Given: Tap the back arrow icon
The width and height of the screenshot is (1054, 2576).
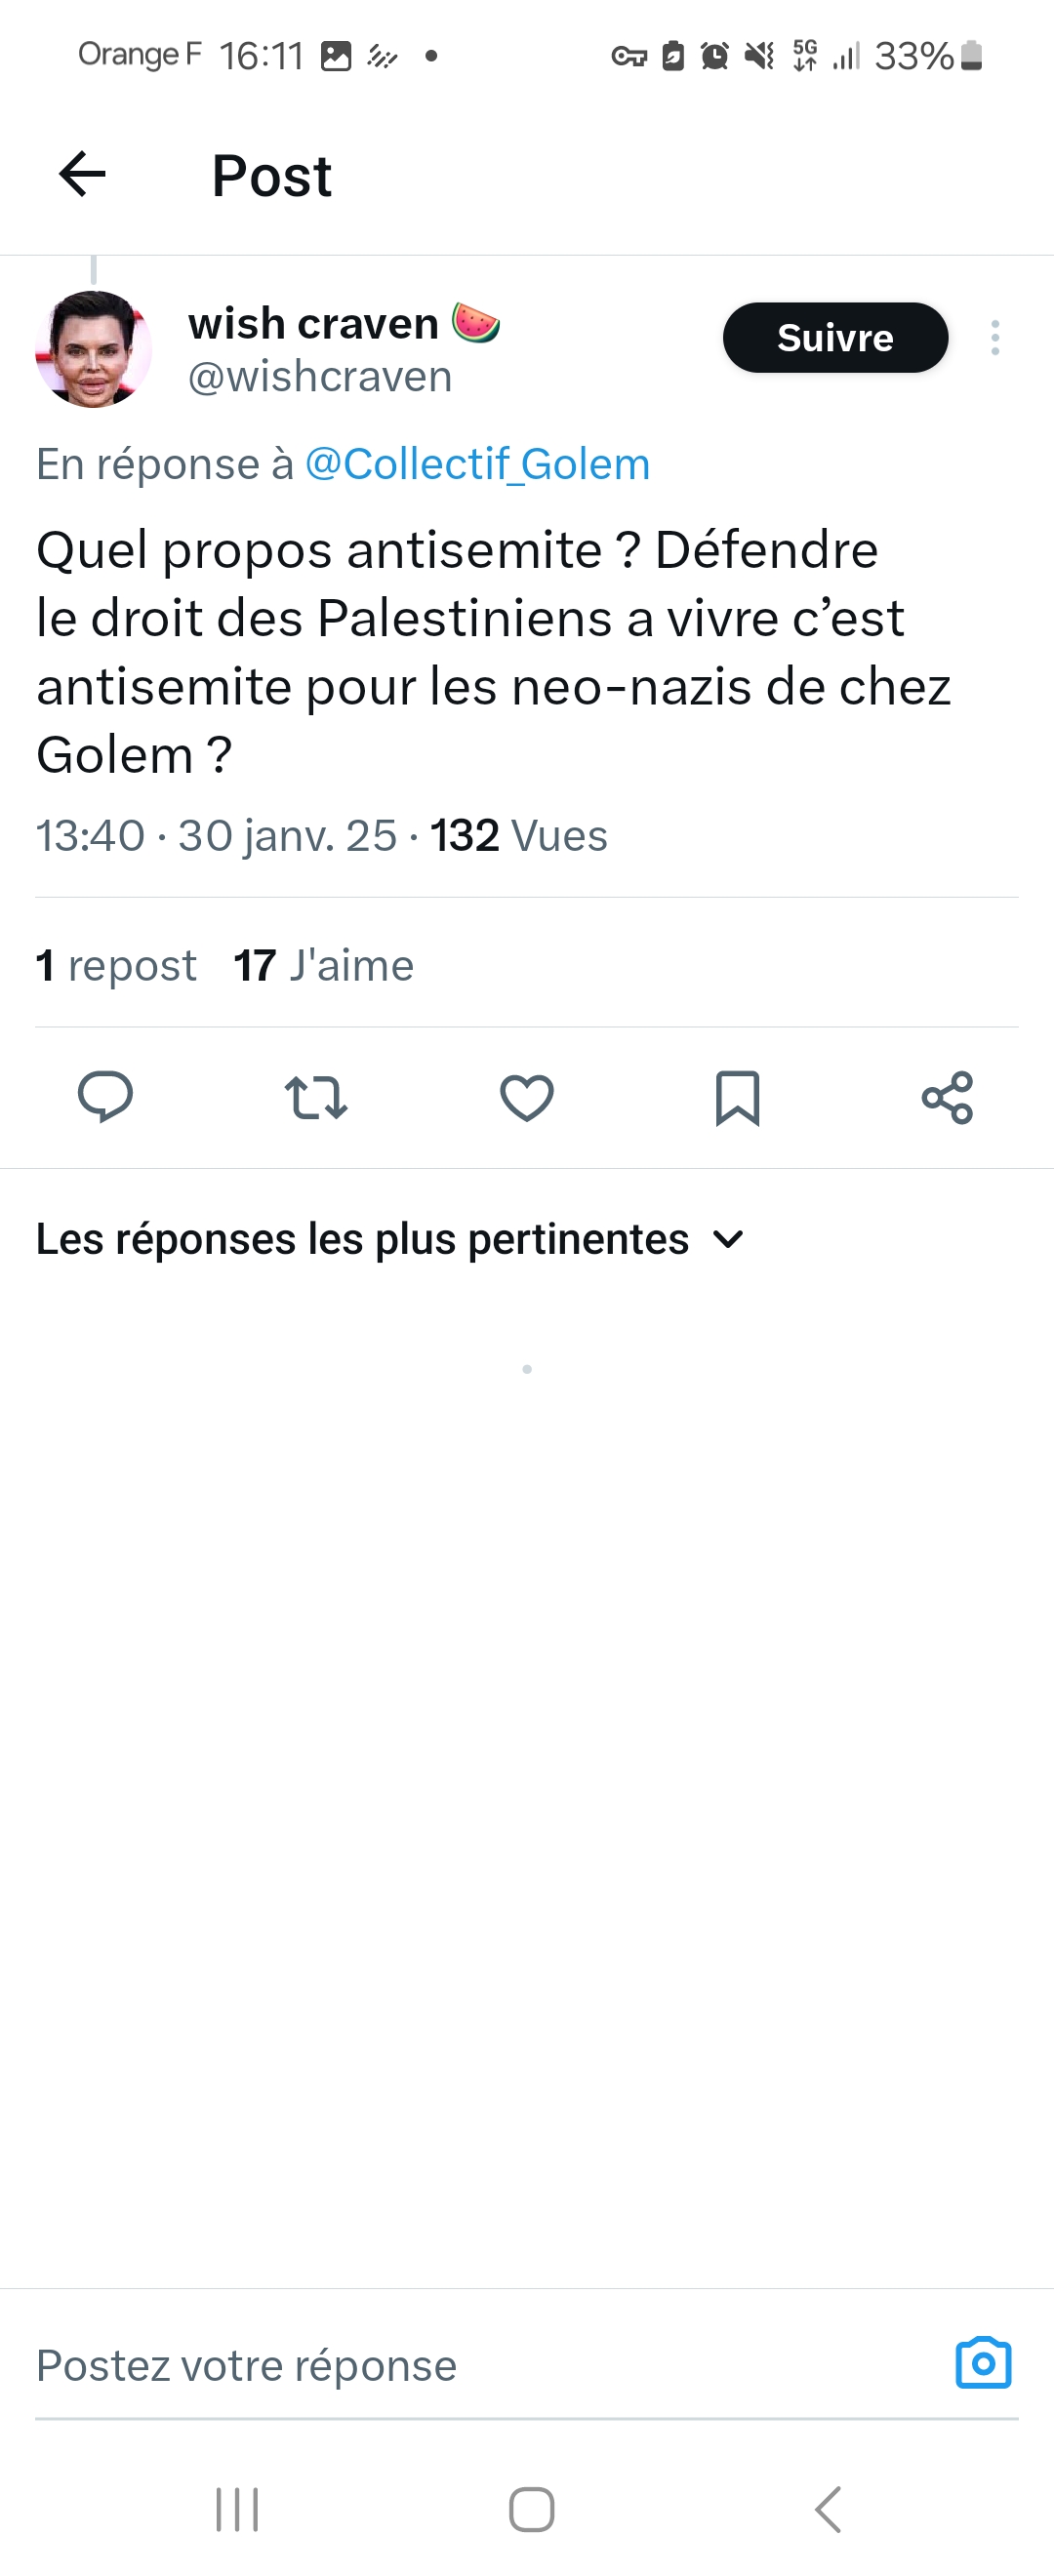Looking at the screenshot, I should (82, 175).
